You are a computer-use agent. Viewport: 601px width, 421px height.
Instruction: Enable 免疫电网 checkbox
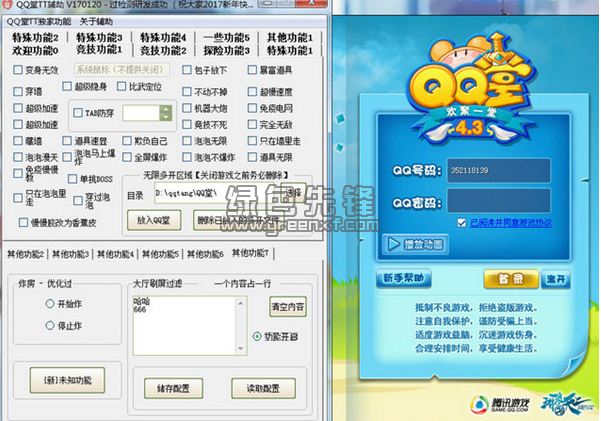coord(252,108)
